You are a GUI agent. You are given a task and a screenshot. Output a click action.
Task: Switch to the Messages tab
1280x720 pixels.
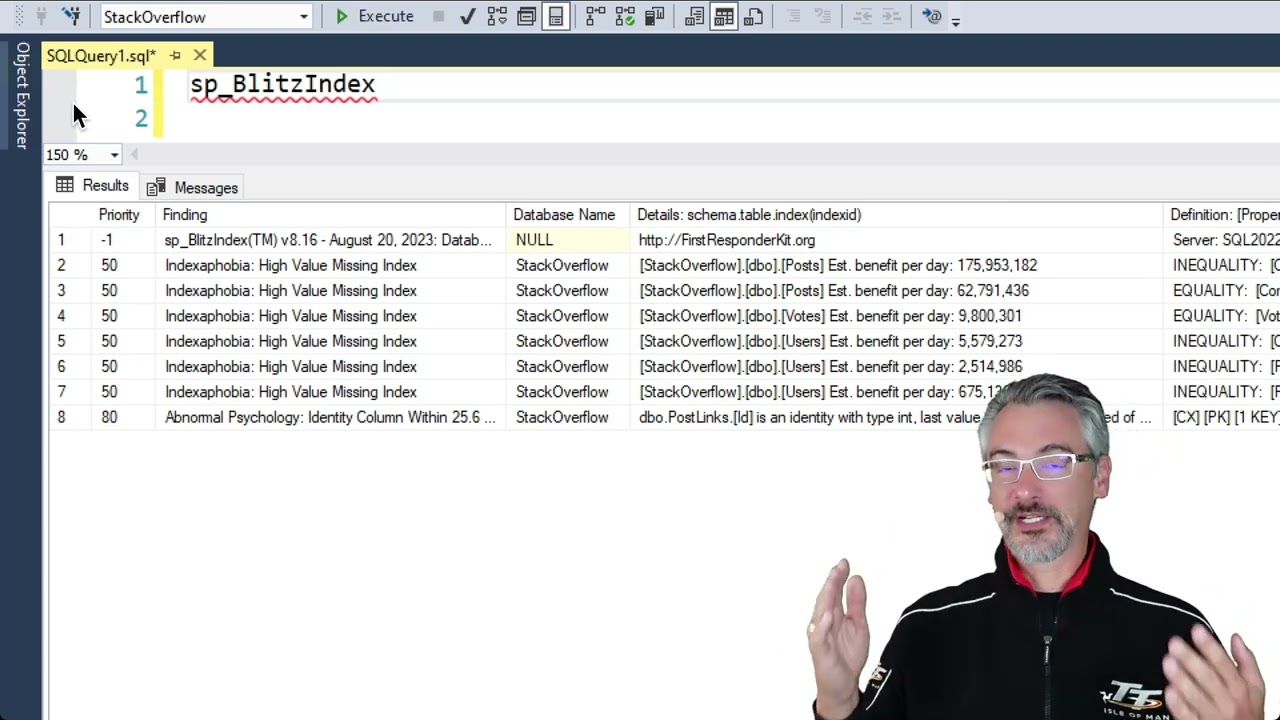[x=193, y=187]
